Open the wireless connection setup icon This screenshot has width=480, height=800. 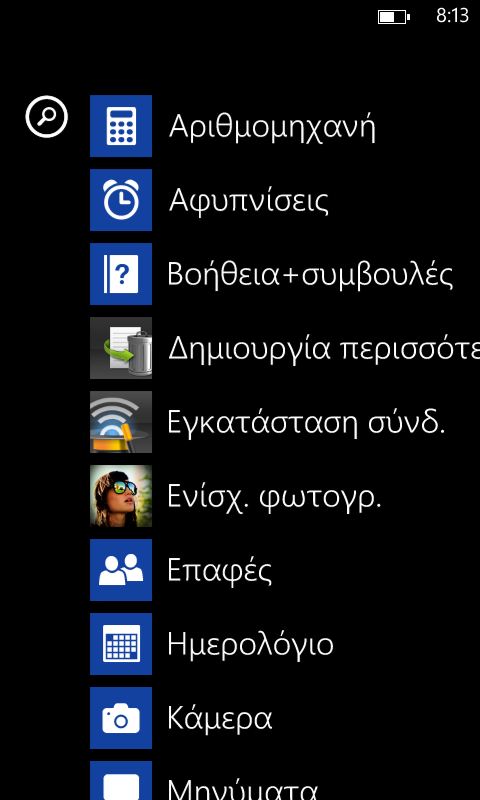point(121,422)
